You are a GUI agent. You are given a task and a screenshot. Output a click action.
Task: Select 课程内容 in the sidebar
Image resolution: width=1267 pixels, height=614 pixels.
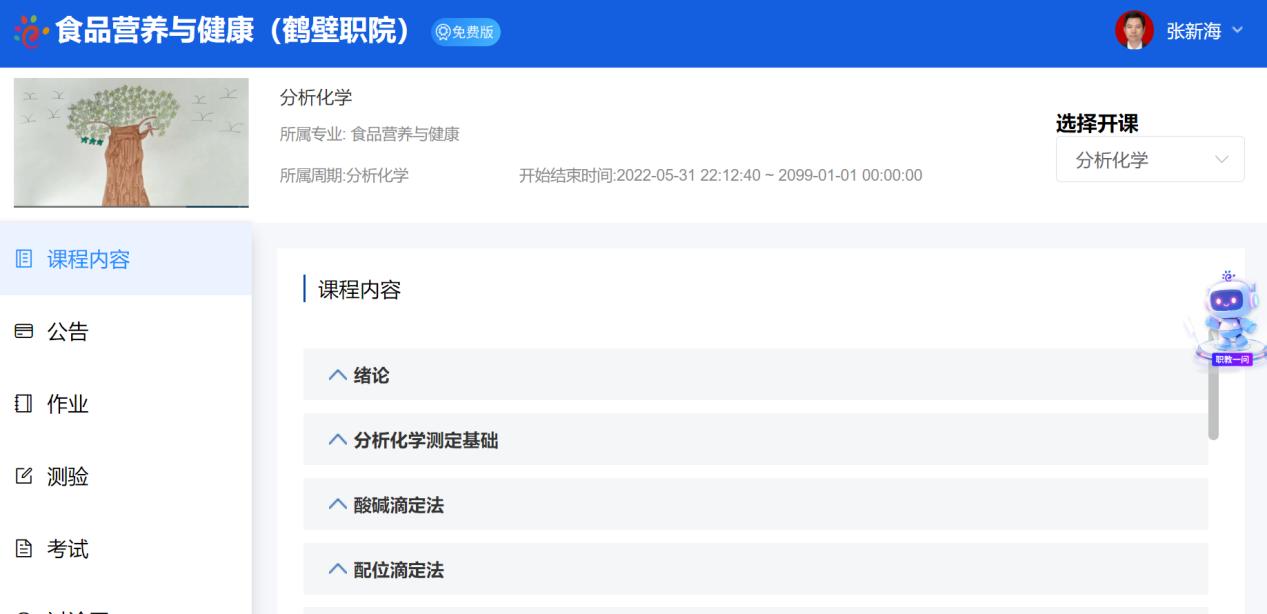[126, 259]
